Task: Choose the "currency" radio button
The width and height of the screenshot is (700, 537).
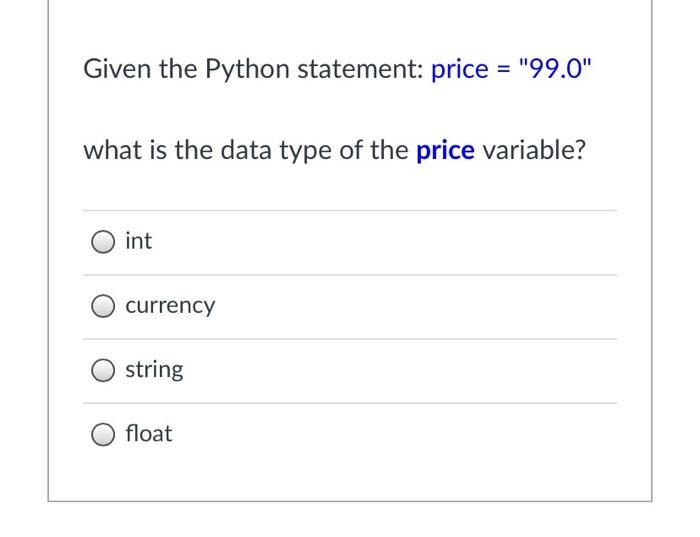Action: (105, 307)
